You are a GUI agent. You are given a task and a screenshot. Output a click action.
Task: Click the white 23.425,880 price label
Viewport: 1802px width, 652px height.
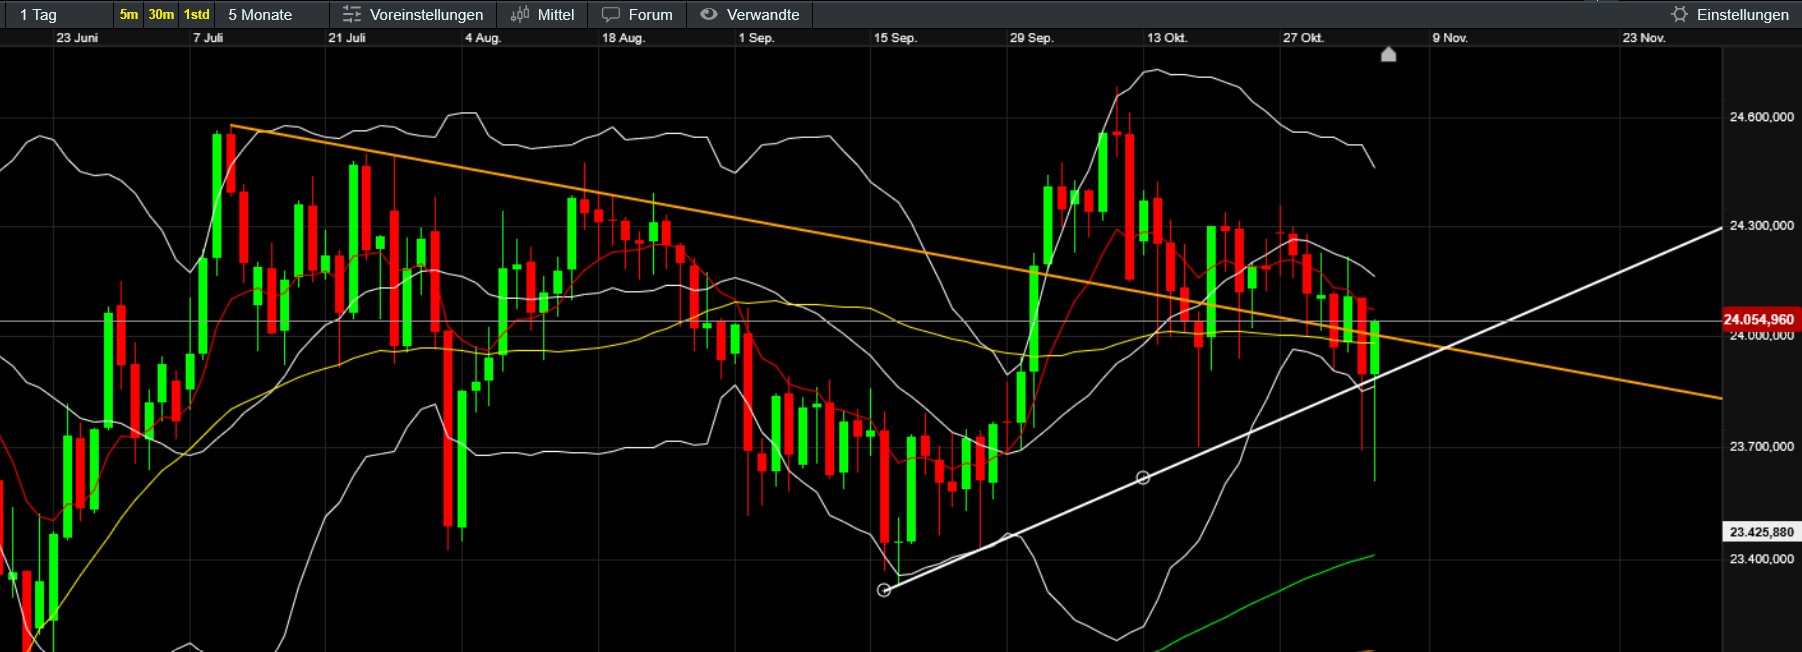[1760, 532]
